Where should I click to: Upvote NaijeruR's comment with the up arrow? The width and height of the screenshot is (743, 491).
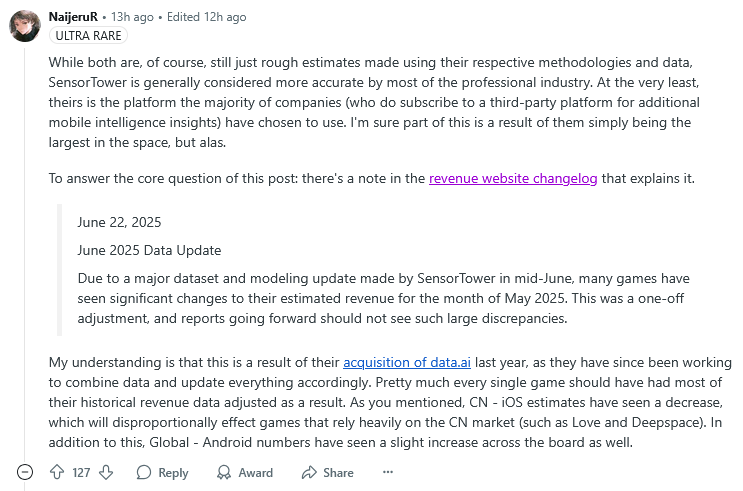click(57, 472)
